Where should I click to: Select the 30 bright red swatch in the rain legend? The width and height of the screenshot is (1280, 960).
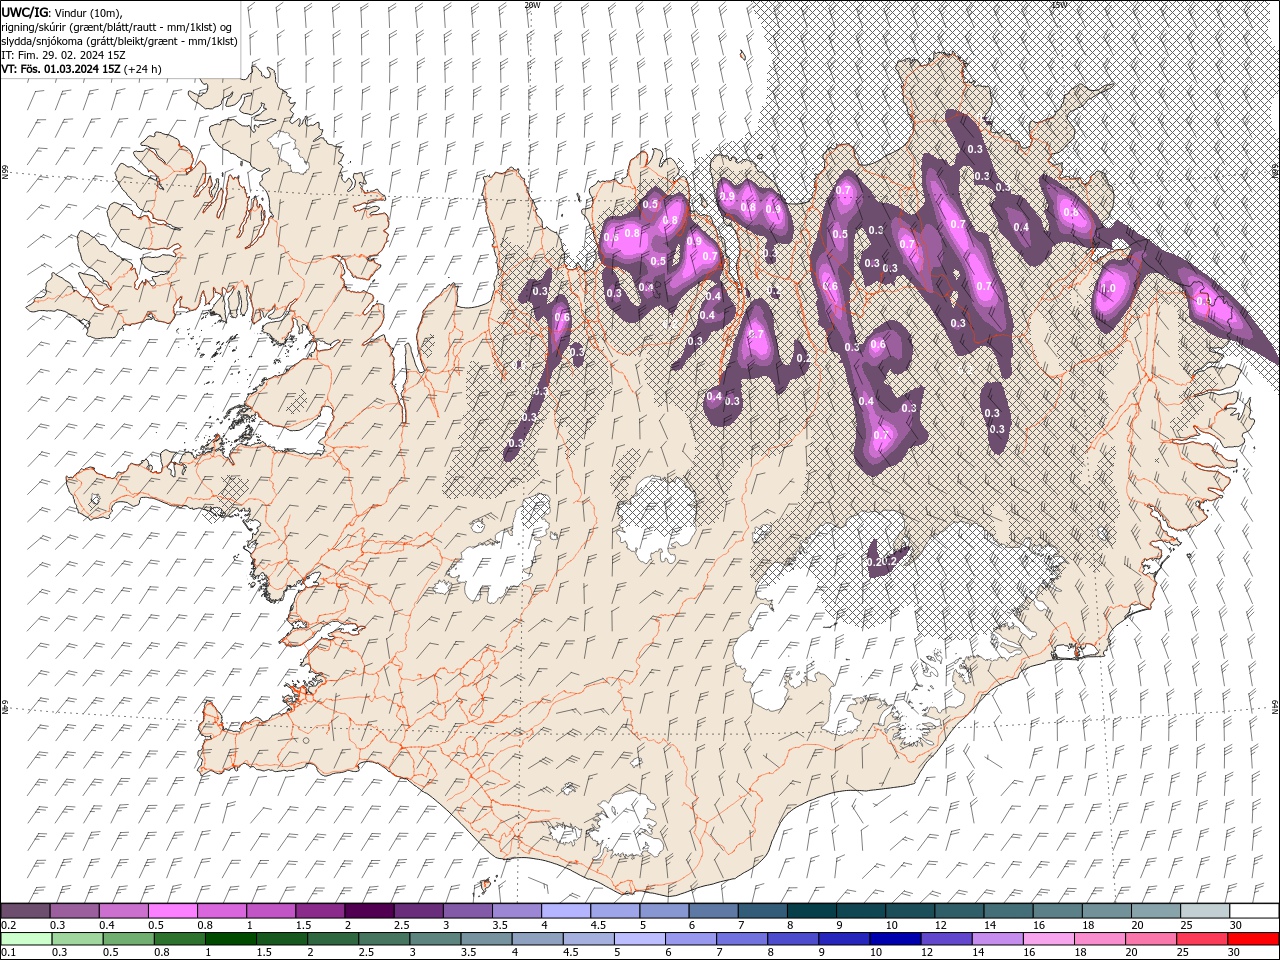pos(1252,939)
